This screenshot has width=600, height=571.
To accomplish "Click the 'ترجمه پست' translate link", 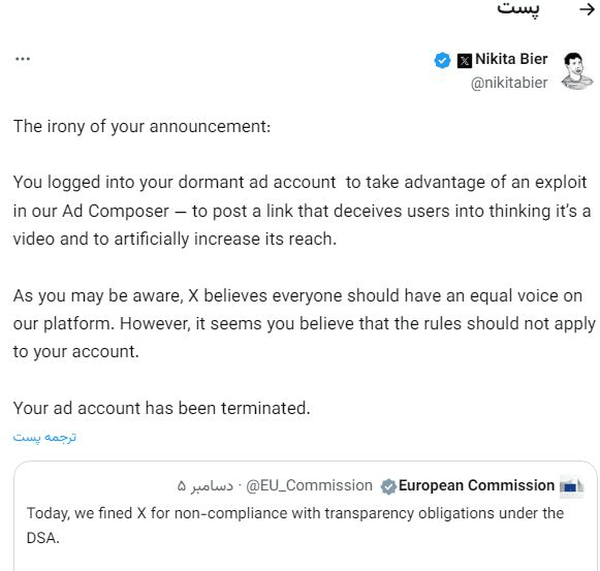I will tap(45, 437).
